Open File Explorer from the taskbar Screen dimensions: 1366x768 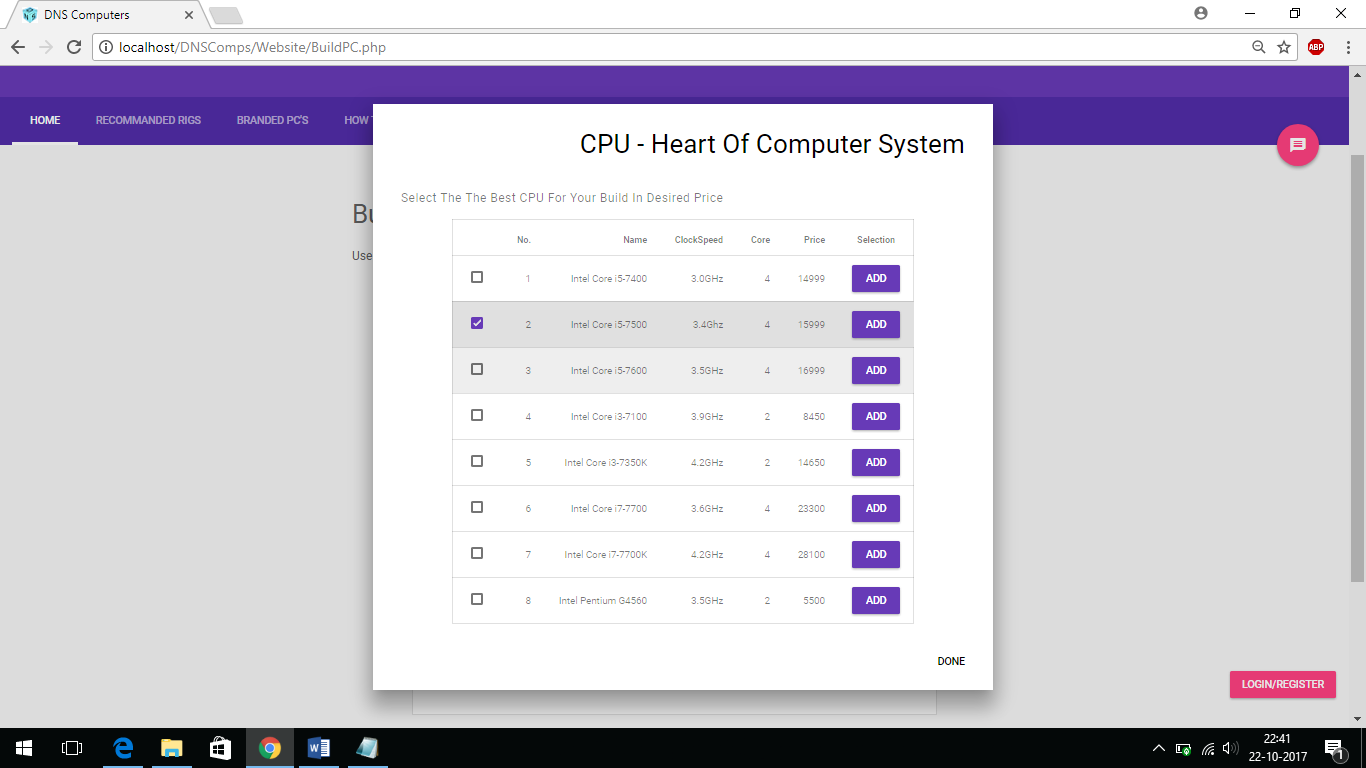172,748
